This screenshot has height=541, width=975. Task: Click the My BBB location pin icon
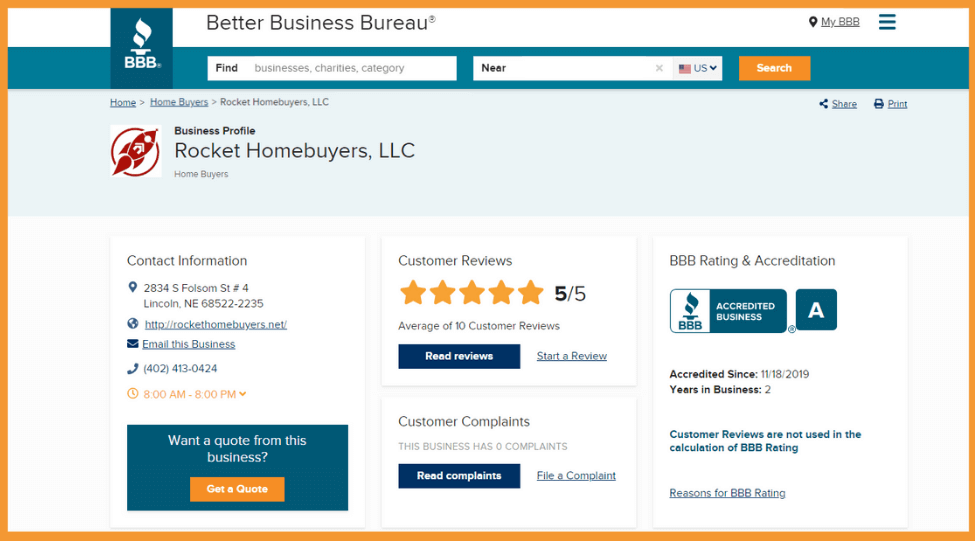click(x=813, y=22)
